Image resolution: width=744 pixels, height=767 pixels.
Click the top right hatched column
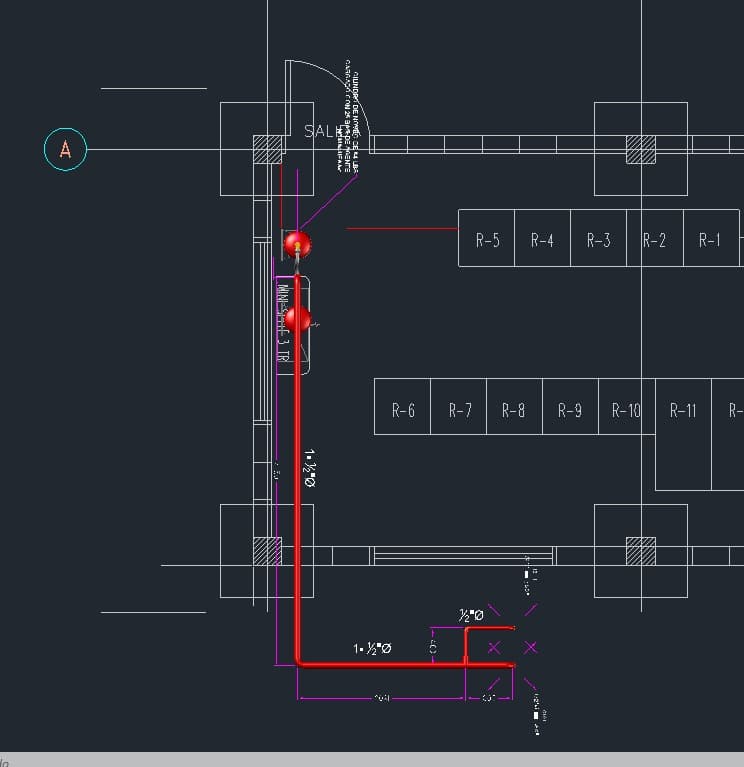click(x=641, y=150)
